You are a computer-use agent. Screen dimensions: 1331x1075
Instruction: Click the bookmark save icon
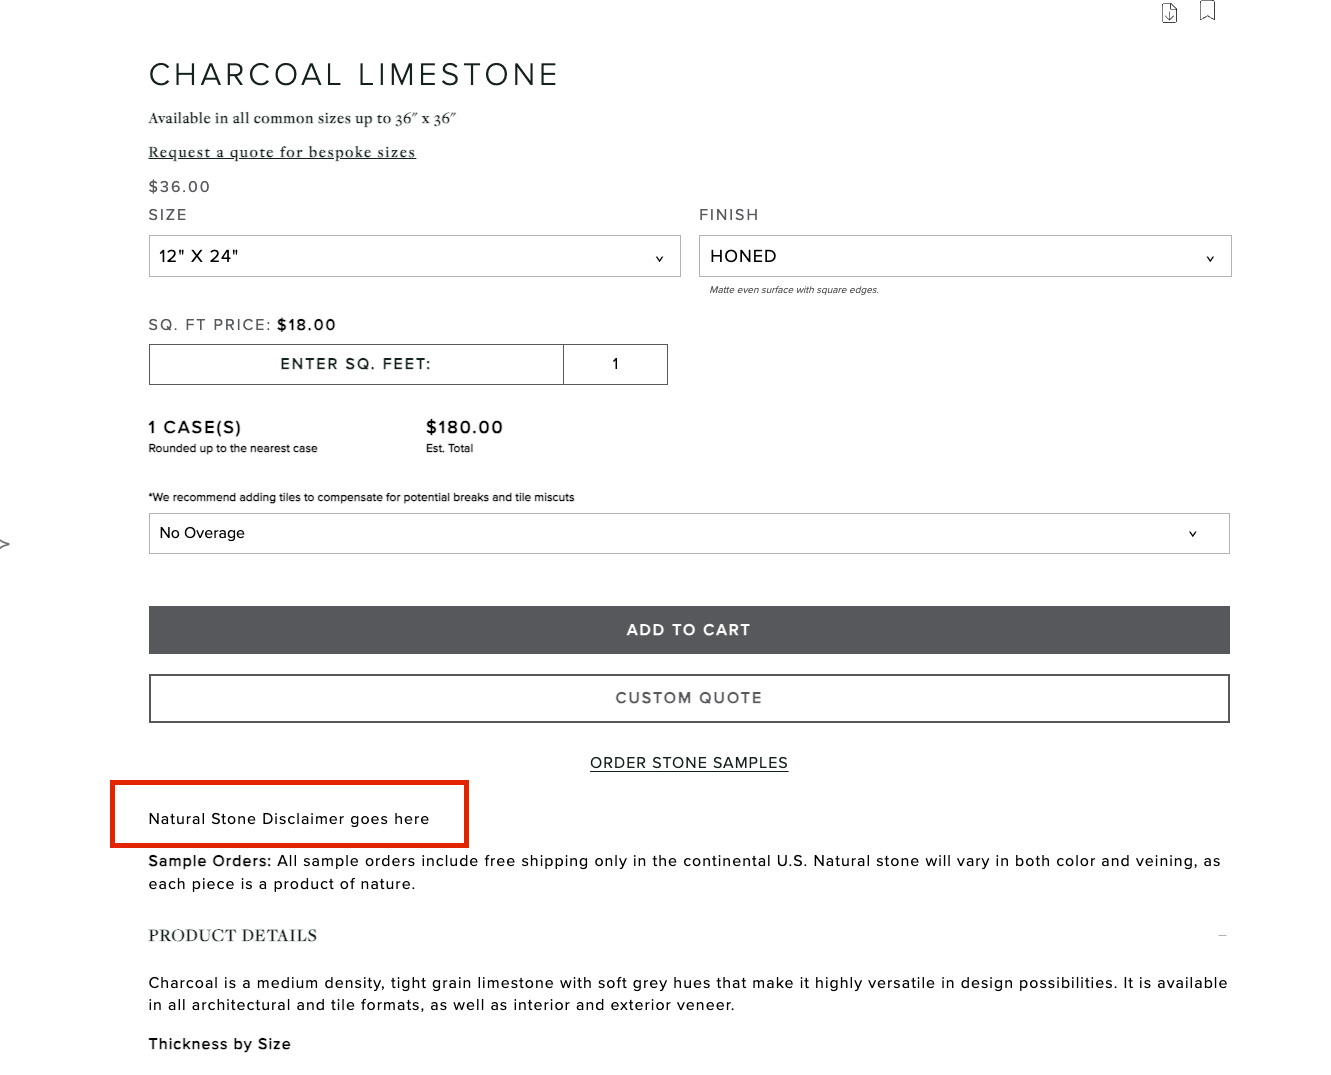[x=1207, y=11]
